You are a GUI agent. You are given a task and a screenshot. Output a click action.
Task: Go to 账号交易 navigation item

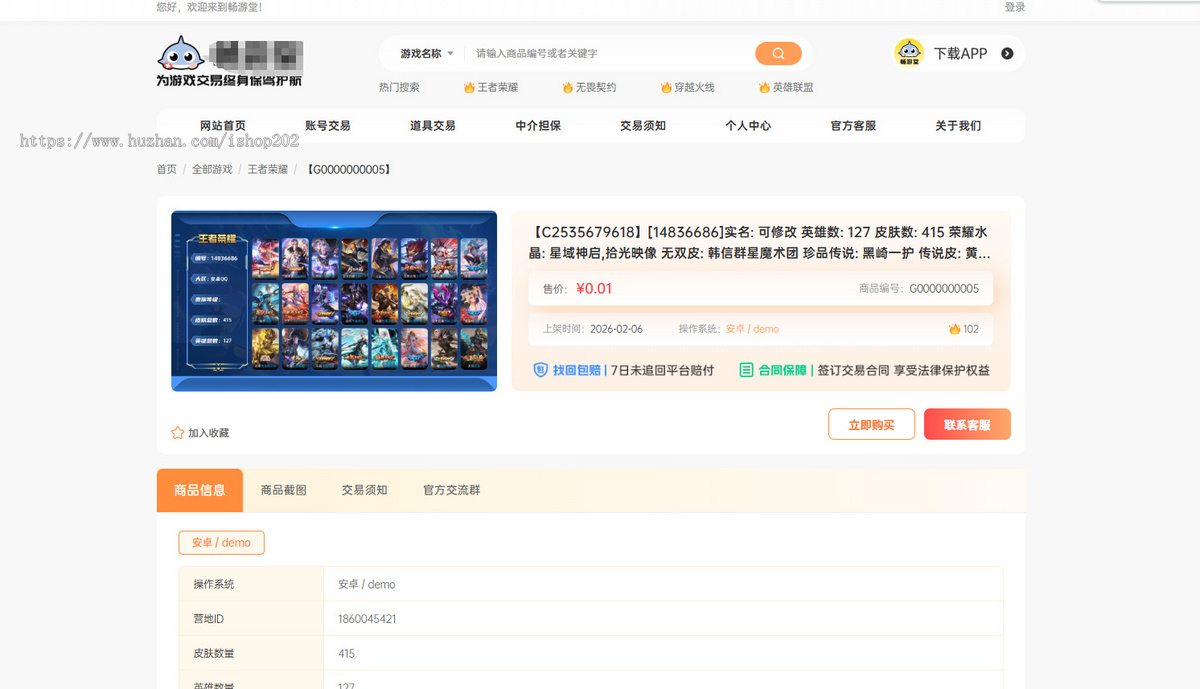[x=328, y=126]
